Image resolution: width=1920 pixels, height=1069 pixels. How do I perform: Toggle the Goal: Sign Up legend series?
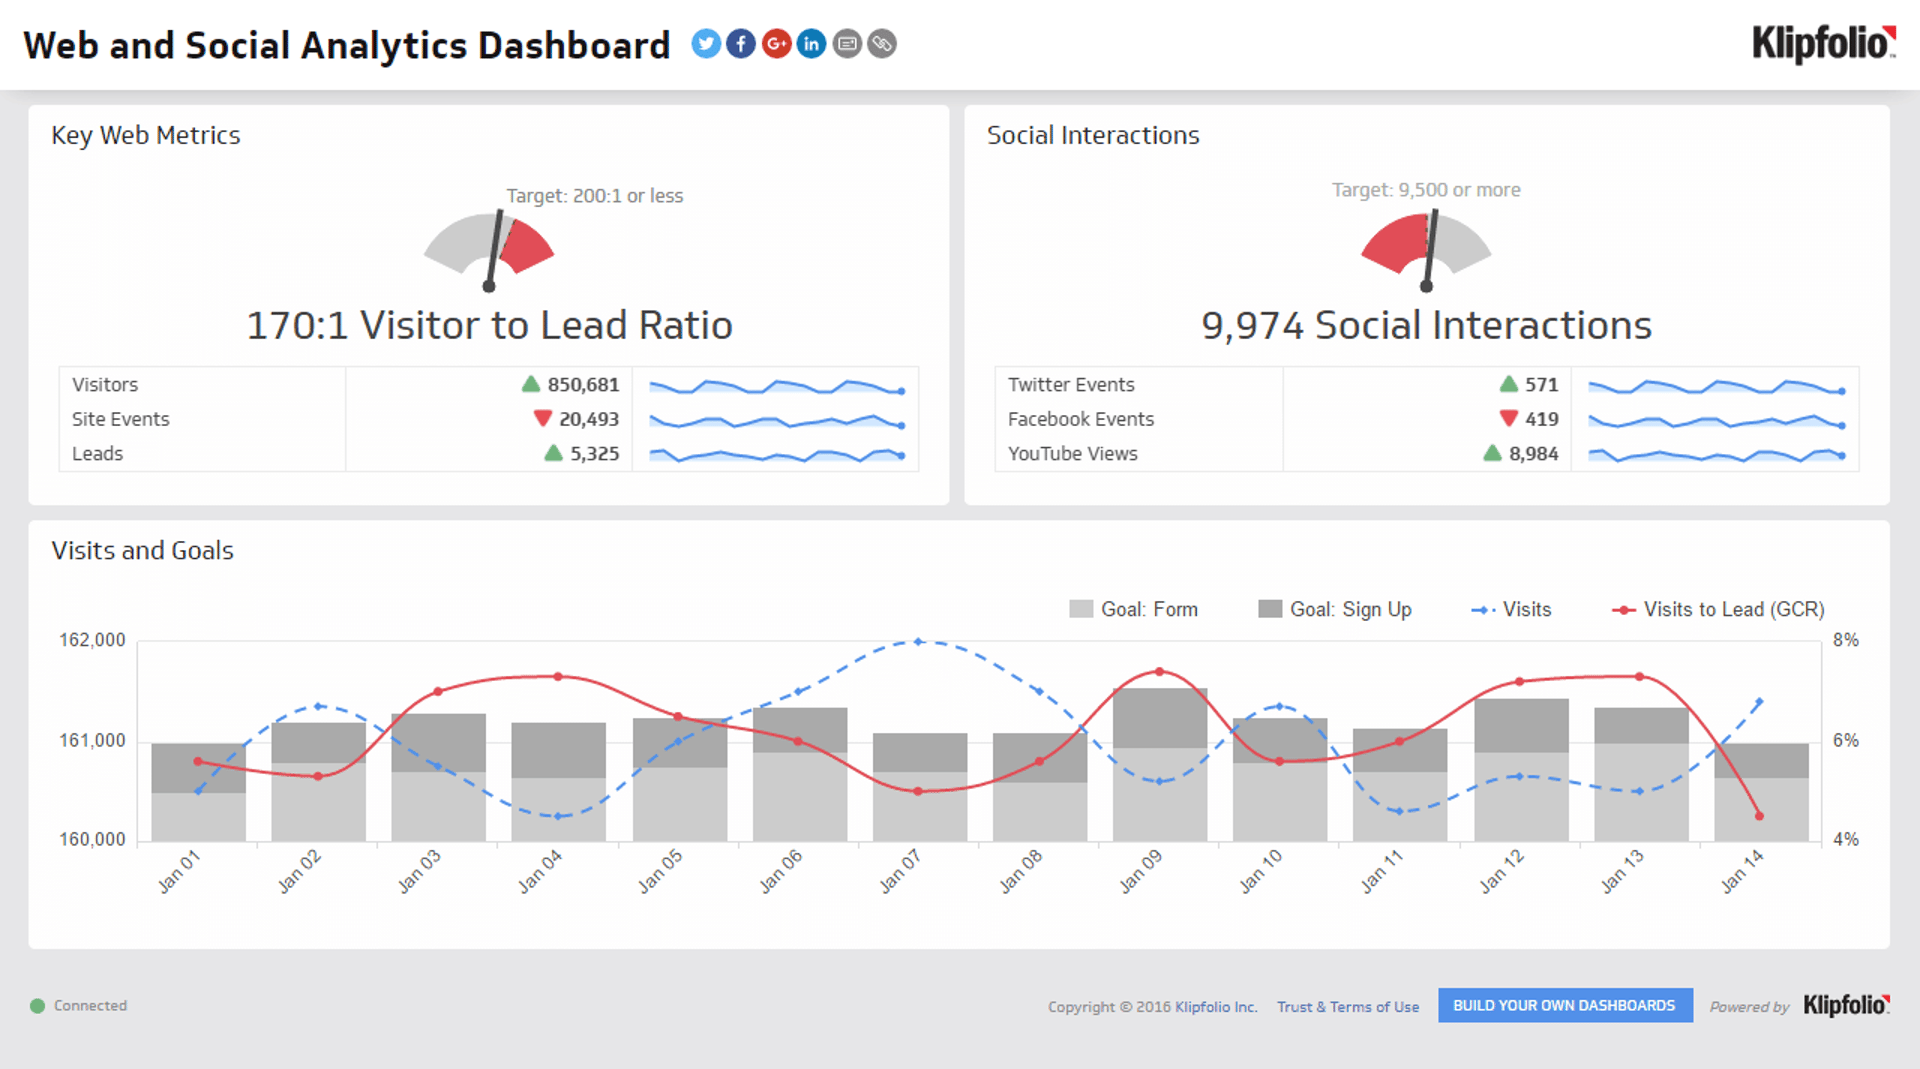(x=1335, y=609)
